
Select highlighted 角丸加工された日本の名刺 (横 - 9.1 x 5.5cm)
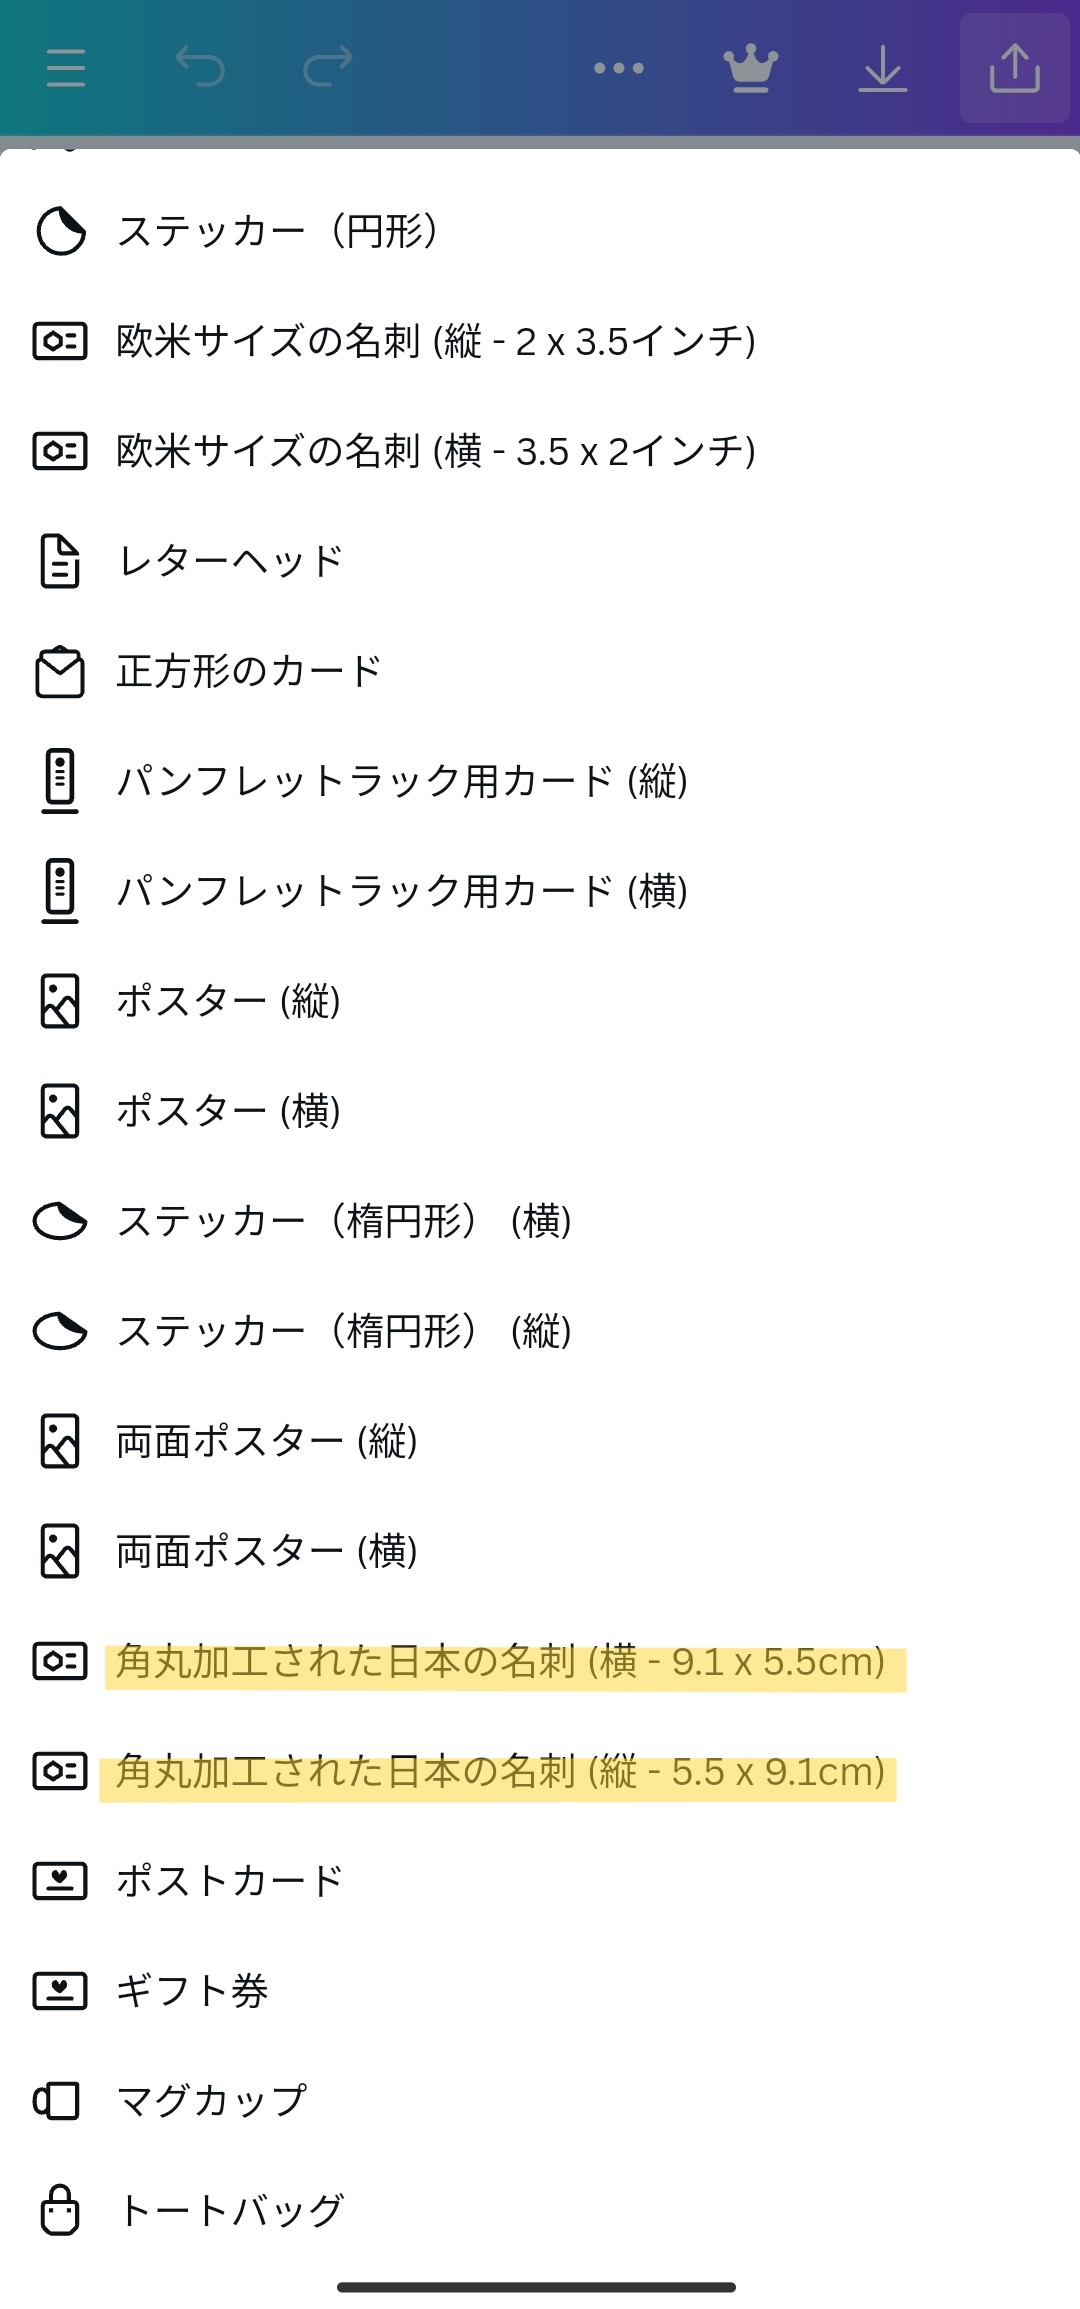[500, 1661]
